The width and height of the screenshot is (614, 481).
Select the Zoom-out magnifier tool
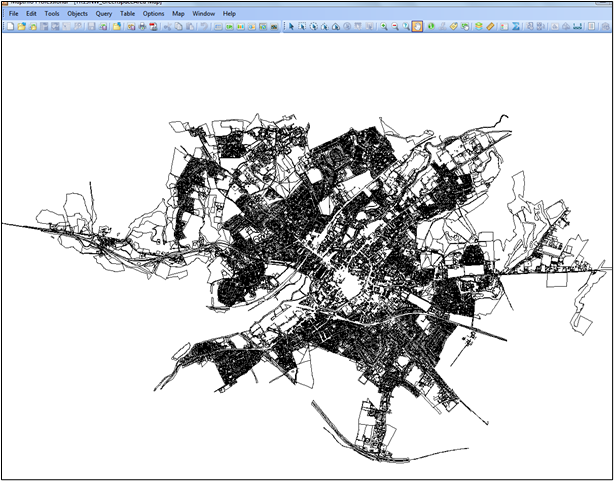[395, 27]
